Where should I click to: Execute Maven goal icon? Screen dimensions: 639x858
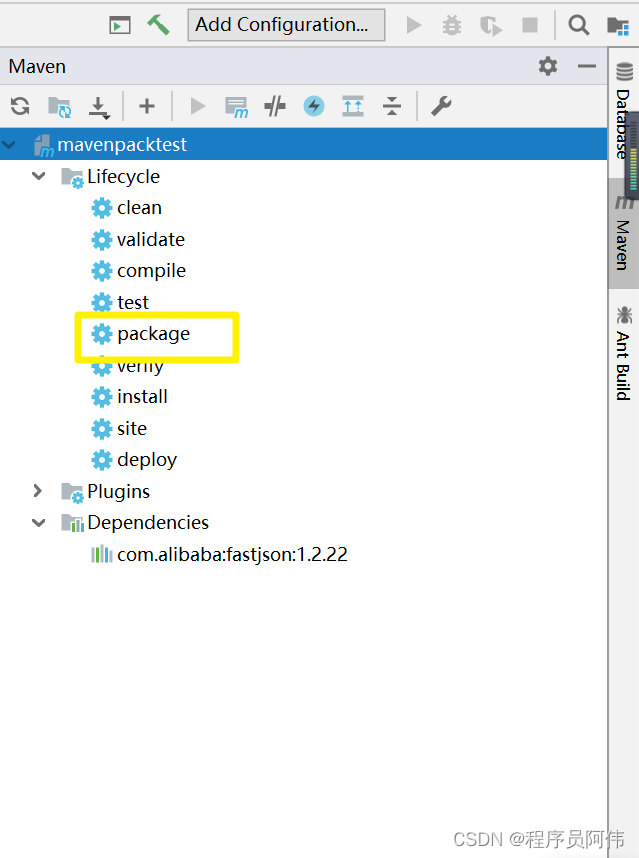click(236, 107)
